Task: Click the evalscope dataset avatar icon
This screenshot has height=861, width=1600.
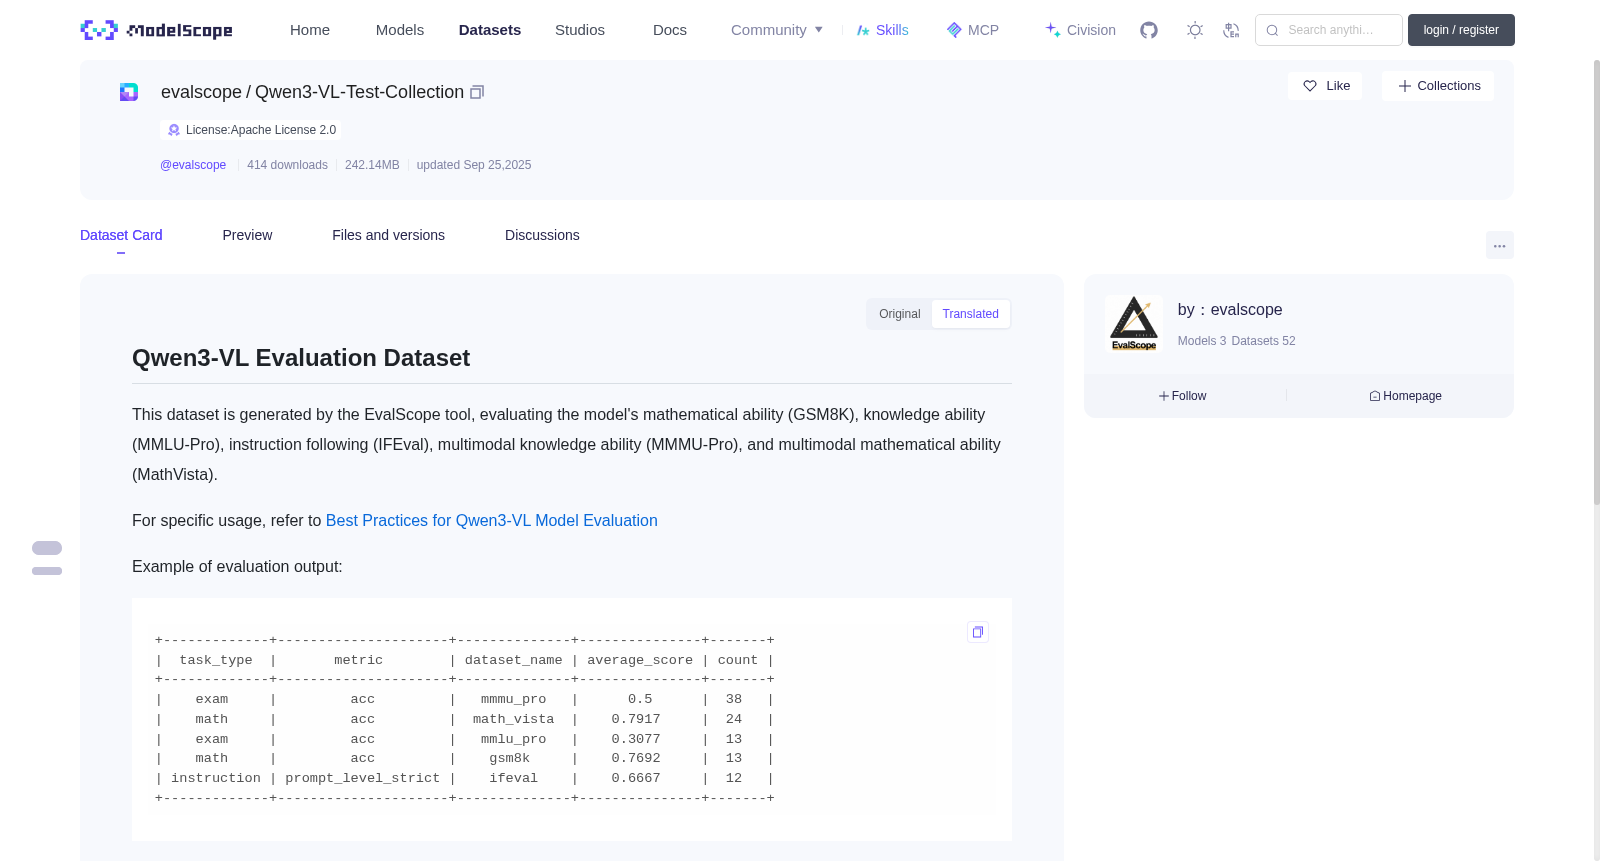Action: (129, 92)
